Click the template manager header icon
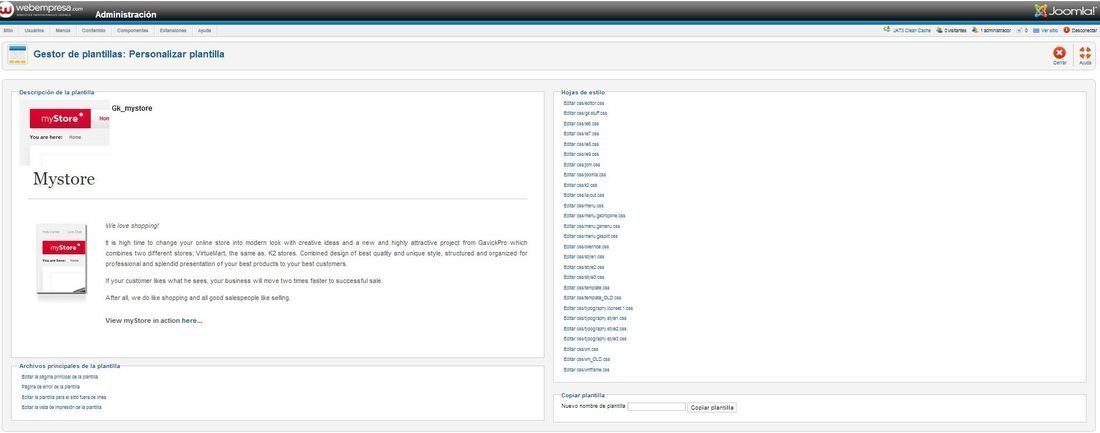 tap(18, 55)
